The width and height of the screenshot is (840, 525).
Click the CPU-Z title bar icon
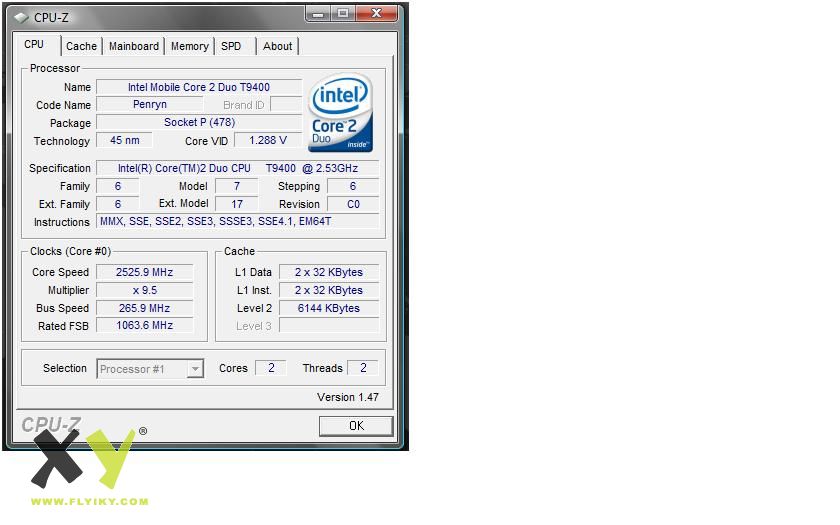[21, 18]
